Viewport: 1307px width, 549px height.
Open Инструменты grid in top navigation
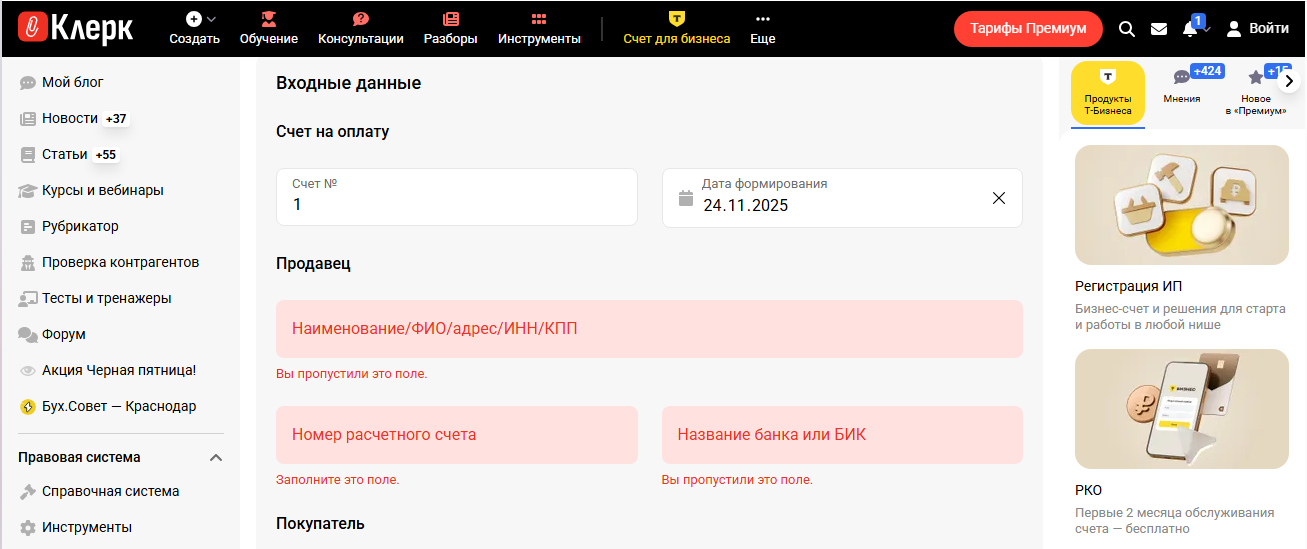pyautogui.click(x=538, y=29)
